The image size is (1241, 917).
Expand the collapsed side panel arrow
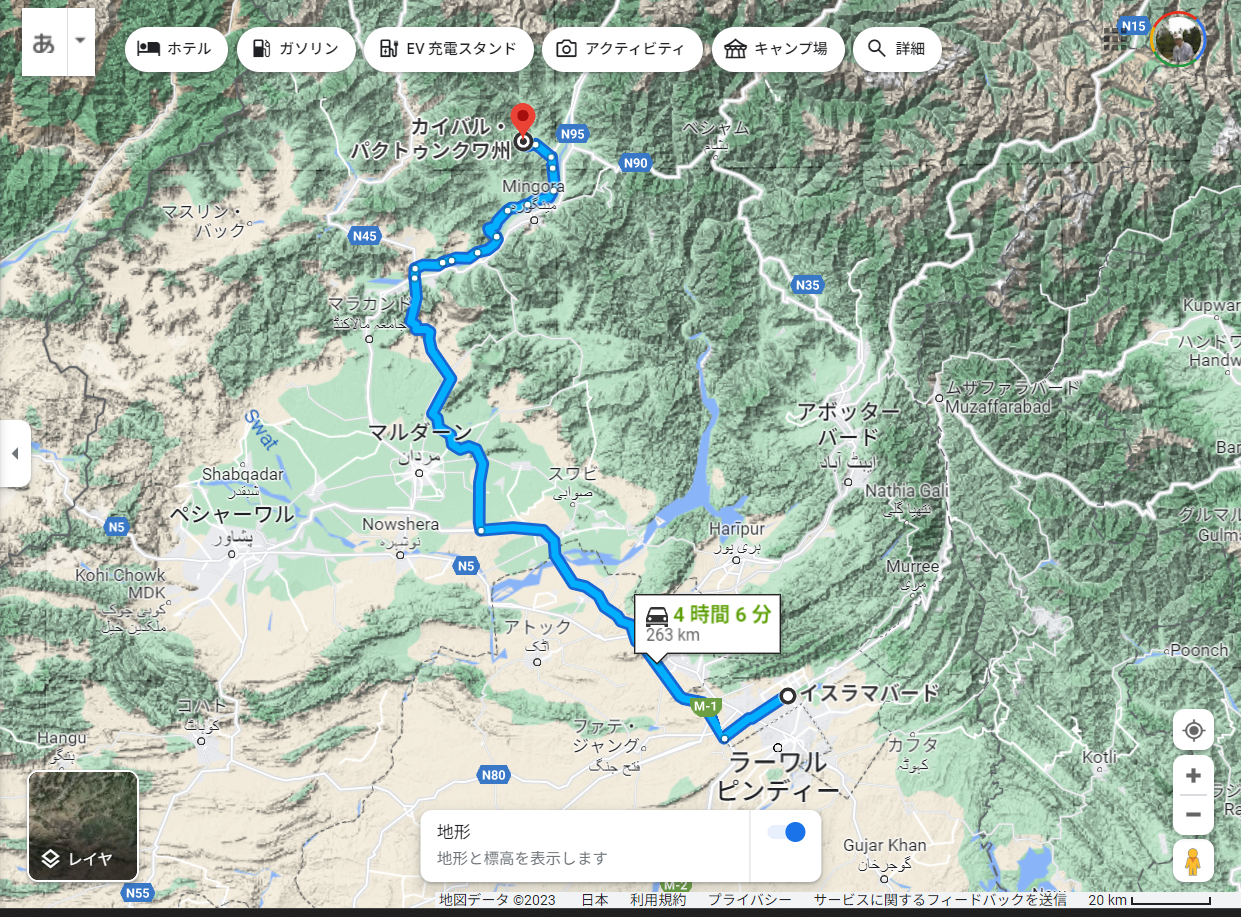point(15,453)
